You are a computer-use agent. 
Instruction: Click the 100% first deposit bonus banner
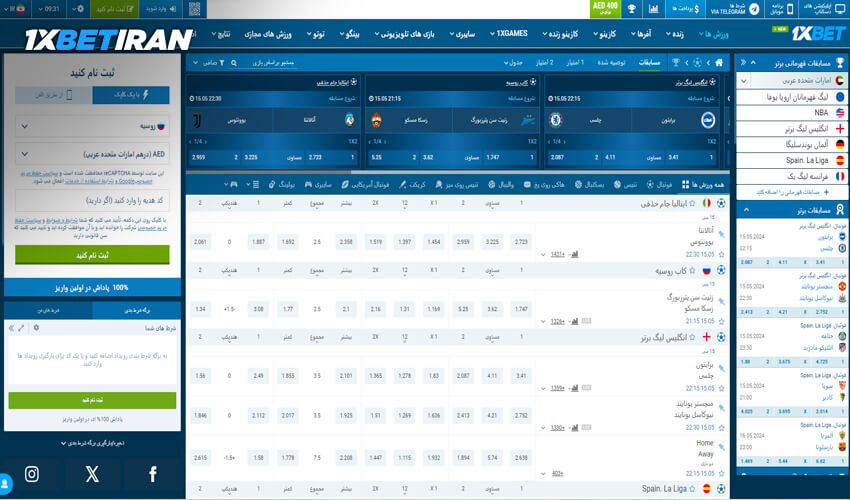pyautogui.click(x=92, y=288)
